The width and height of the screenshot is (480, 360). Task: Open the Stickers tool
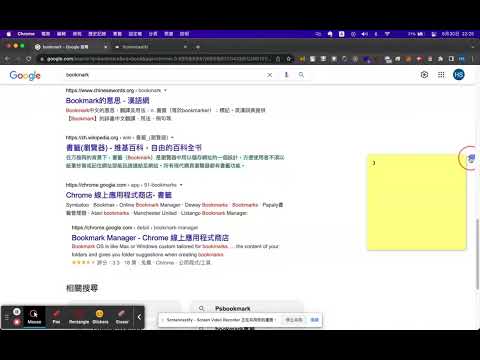click(x=100, y=317)
